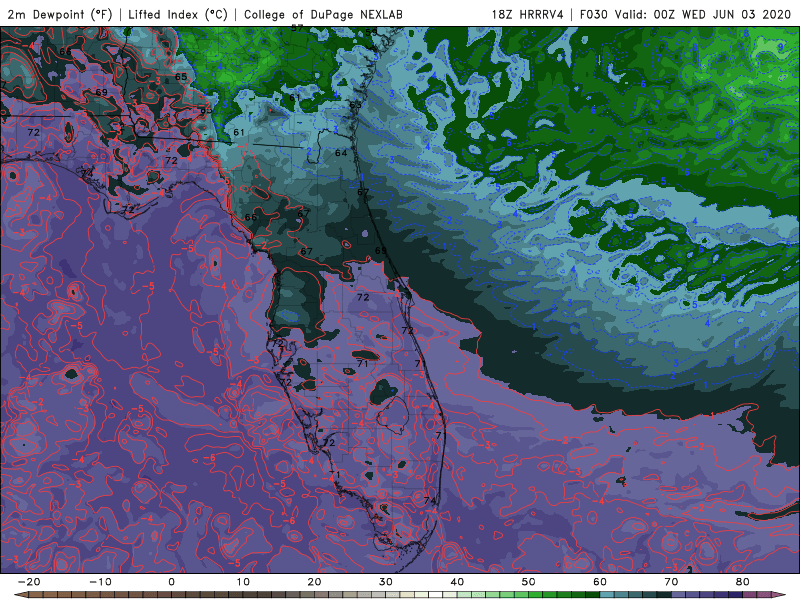800x600 pixels.
Task: Select the "00Z WED JUN 03 2020" valid time
Action: click(x=722, y=14)
